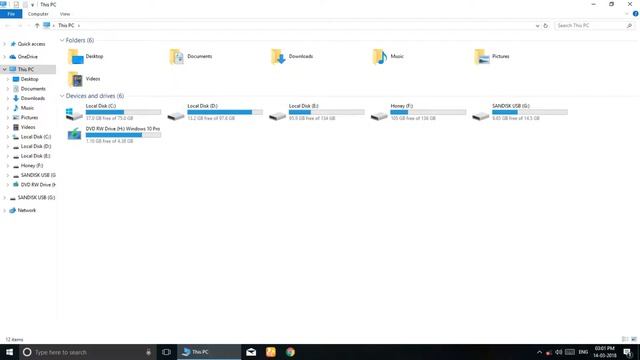Select Local Disk (E:) in navigation tree
The width and height of the screenshot is (640, 360).
[x=35, y=156]
